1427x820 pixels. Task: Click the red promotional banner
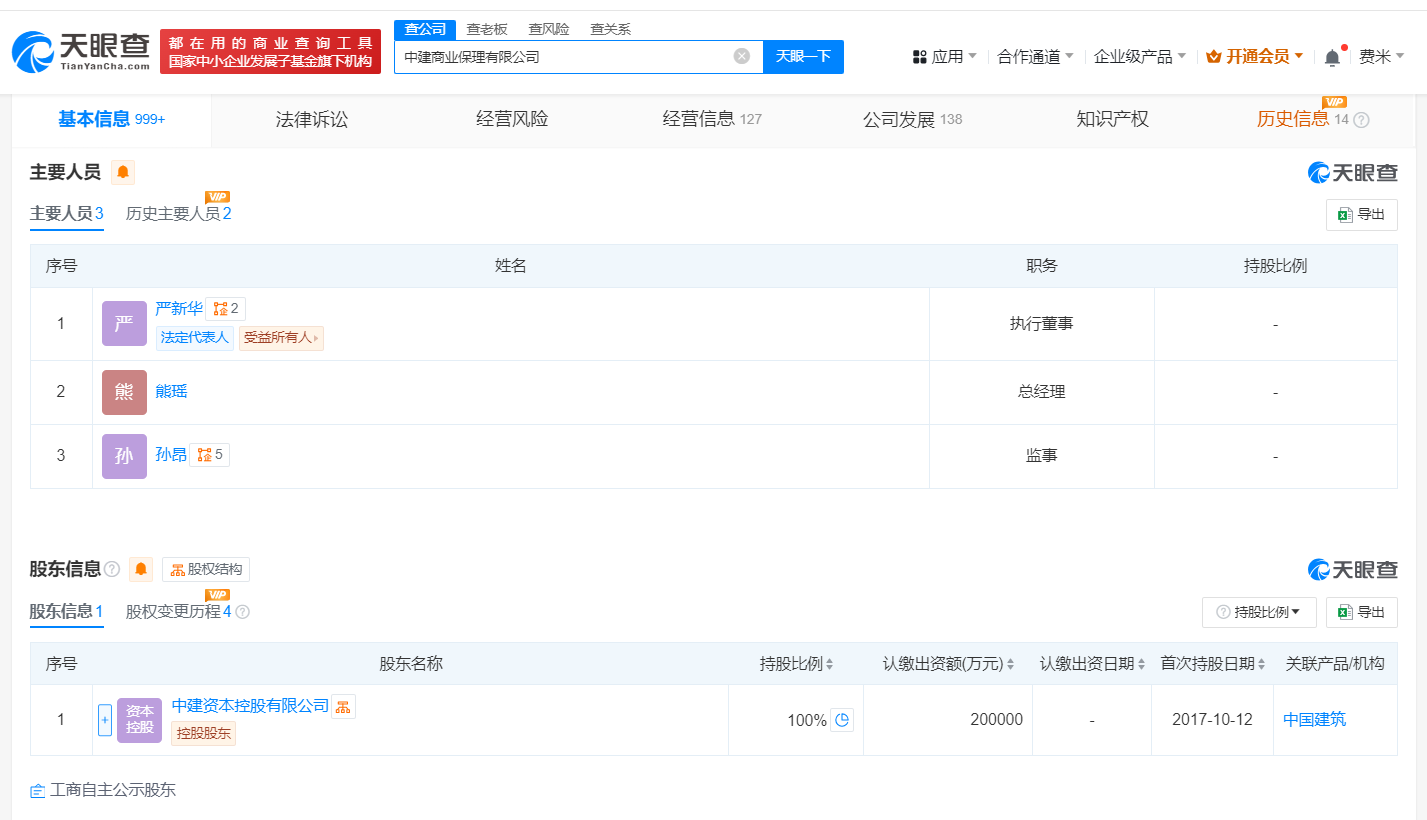tap(270, 52)
